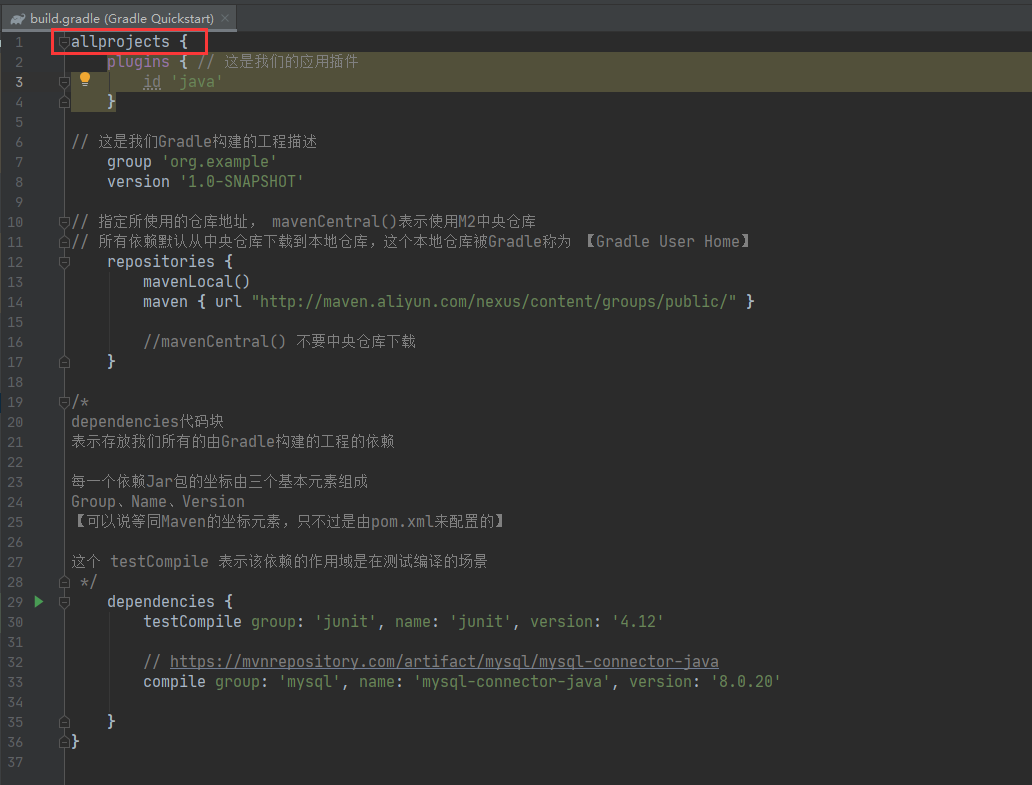The height and width of the screenshot is (785, 1032).
Task: Open the mysql-connector-java mvnrepository link
Action: click(444, 661)
